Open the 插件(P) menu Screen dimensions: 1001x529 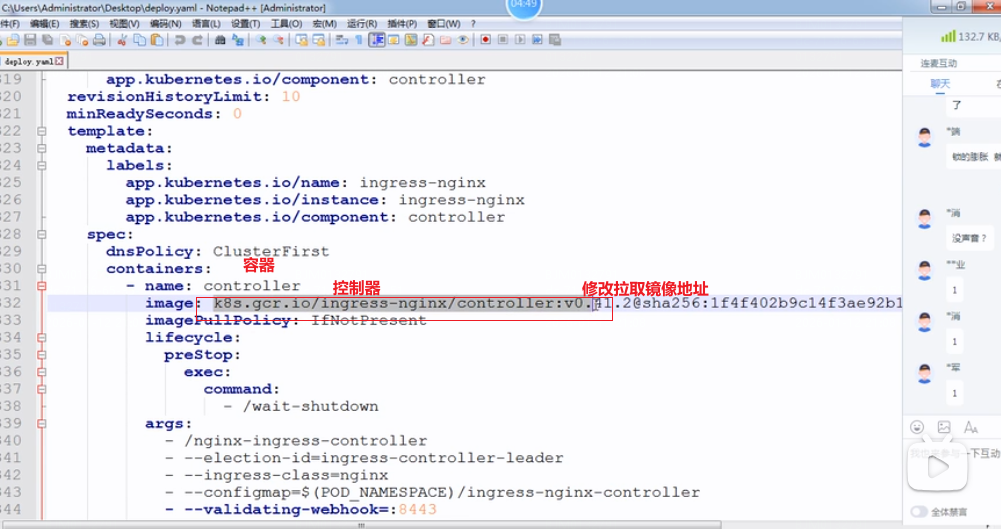coord(402,24)
